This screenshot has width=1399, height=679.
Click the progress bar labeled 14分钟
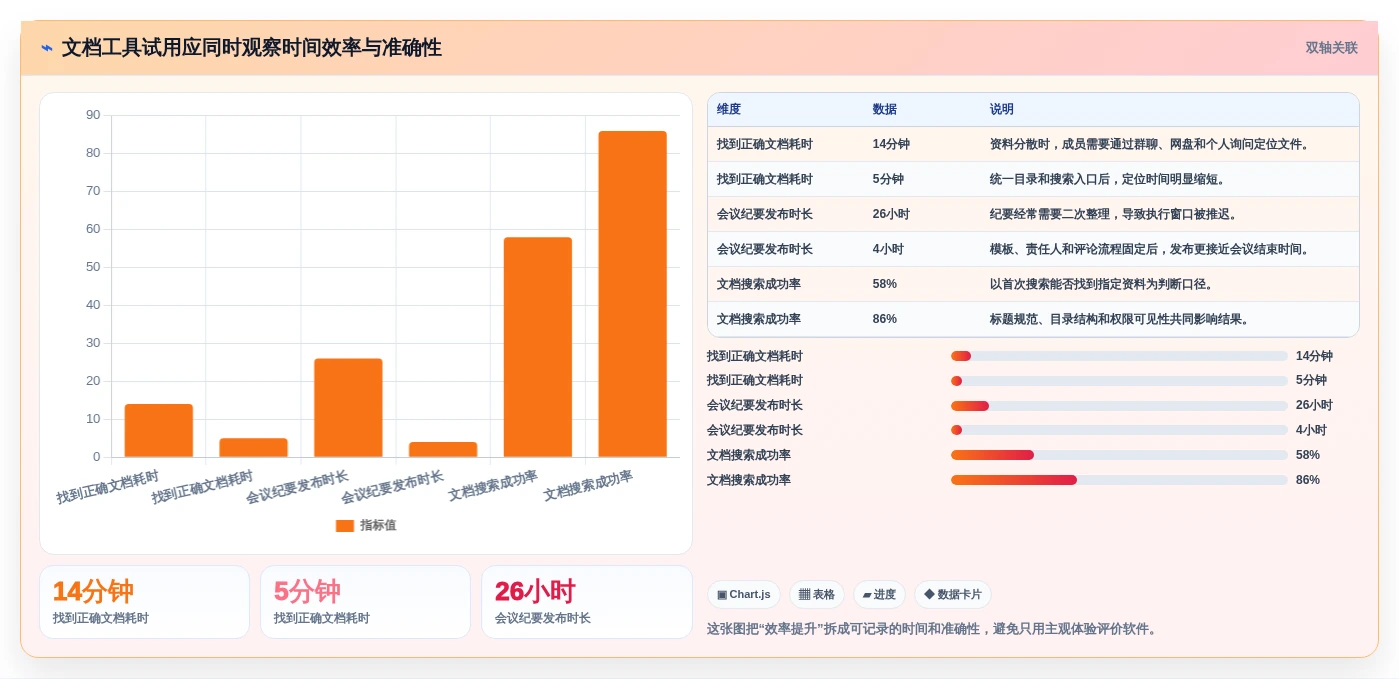click(1119, 356)
